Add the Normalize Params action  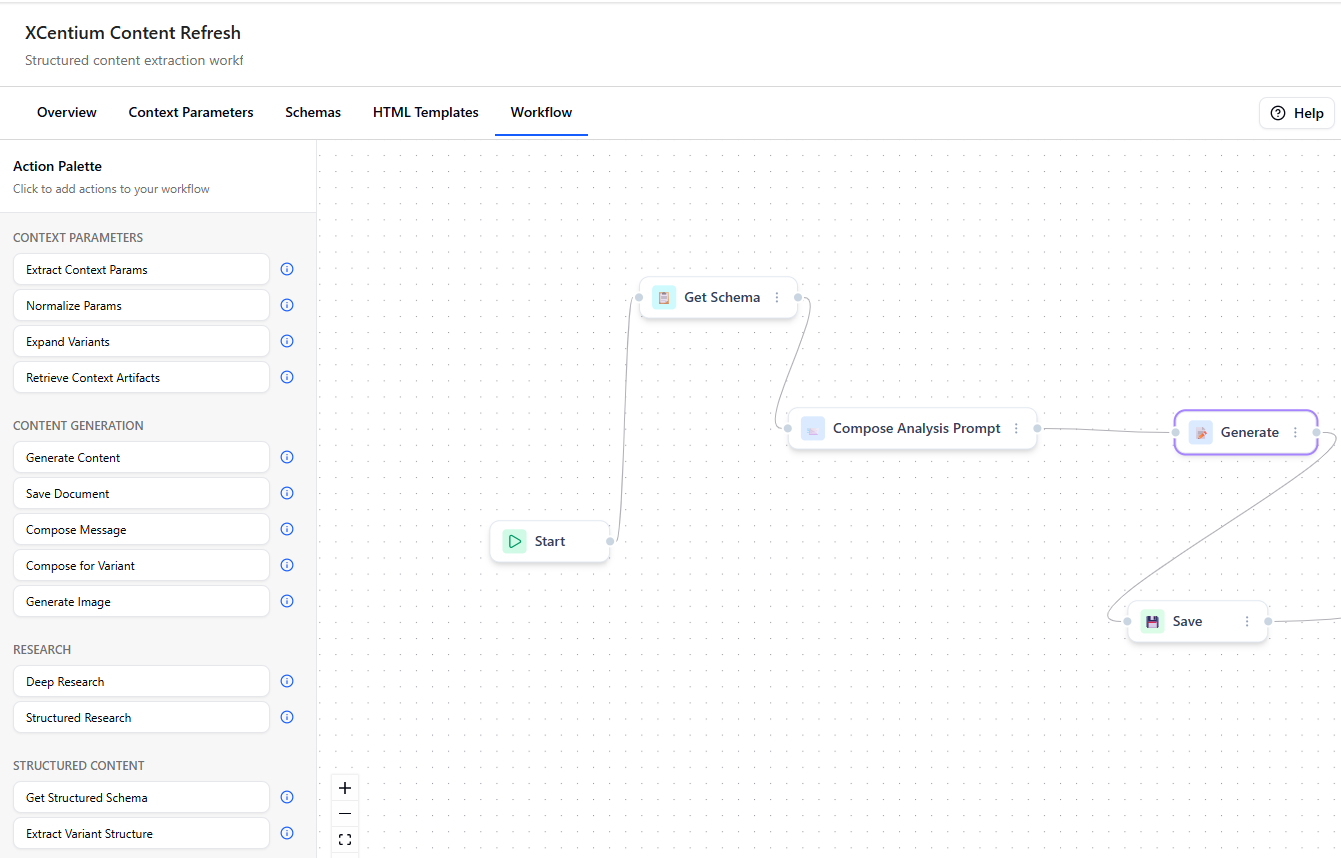point(140,305)
